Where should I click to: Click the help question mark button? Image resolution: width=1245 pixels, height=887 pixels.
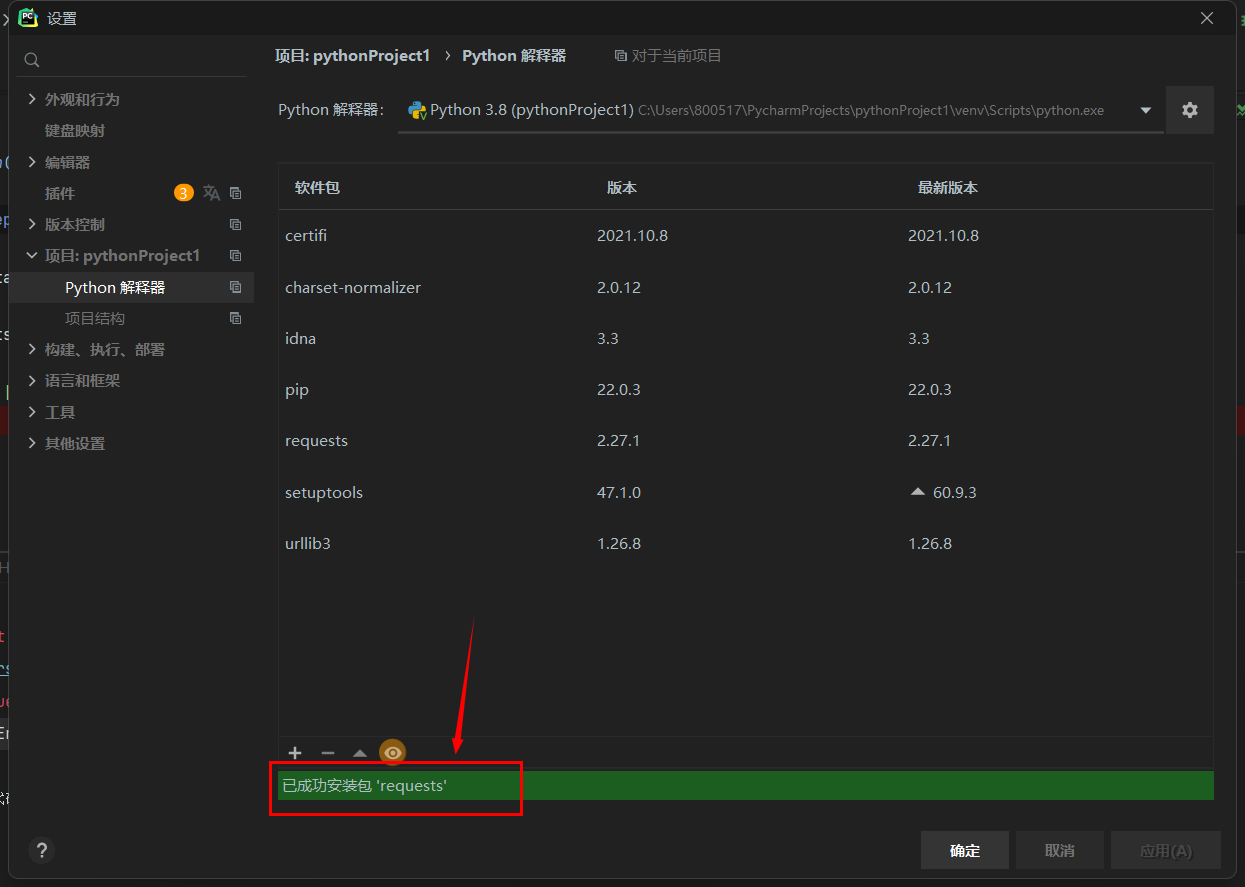[x=41, y=850]
